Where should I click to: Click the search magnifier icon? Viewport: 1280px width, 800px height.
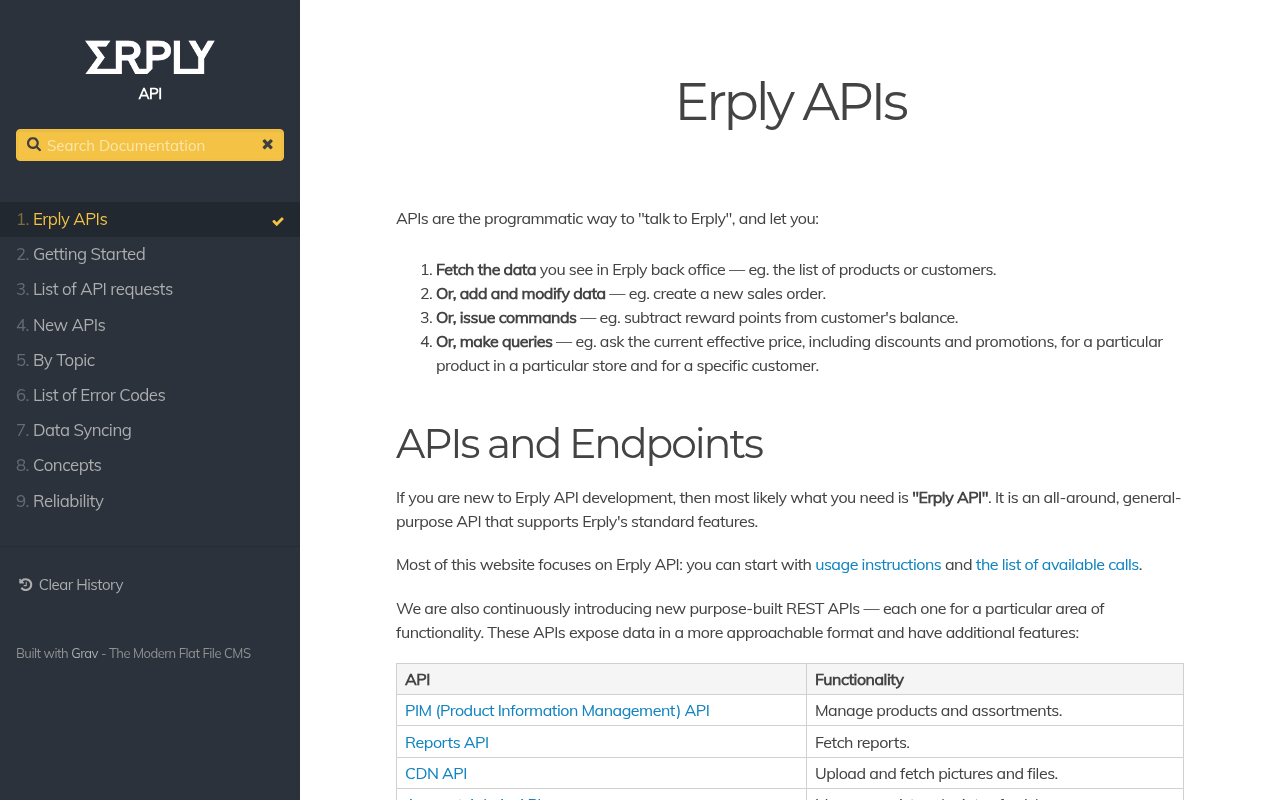coord(34,145)
